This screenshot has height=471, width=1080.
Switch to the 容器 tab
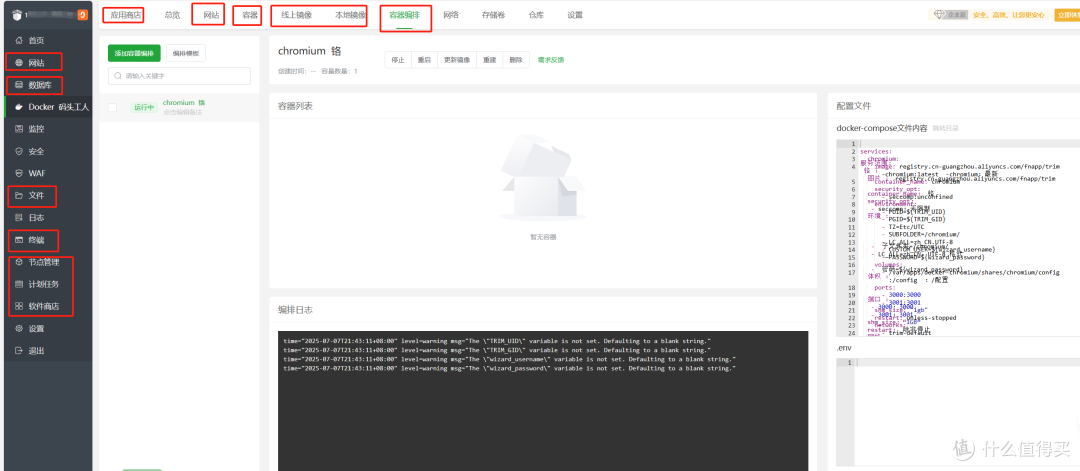pyautogui.click(x=250, y=14)
